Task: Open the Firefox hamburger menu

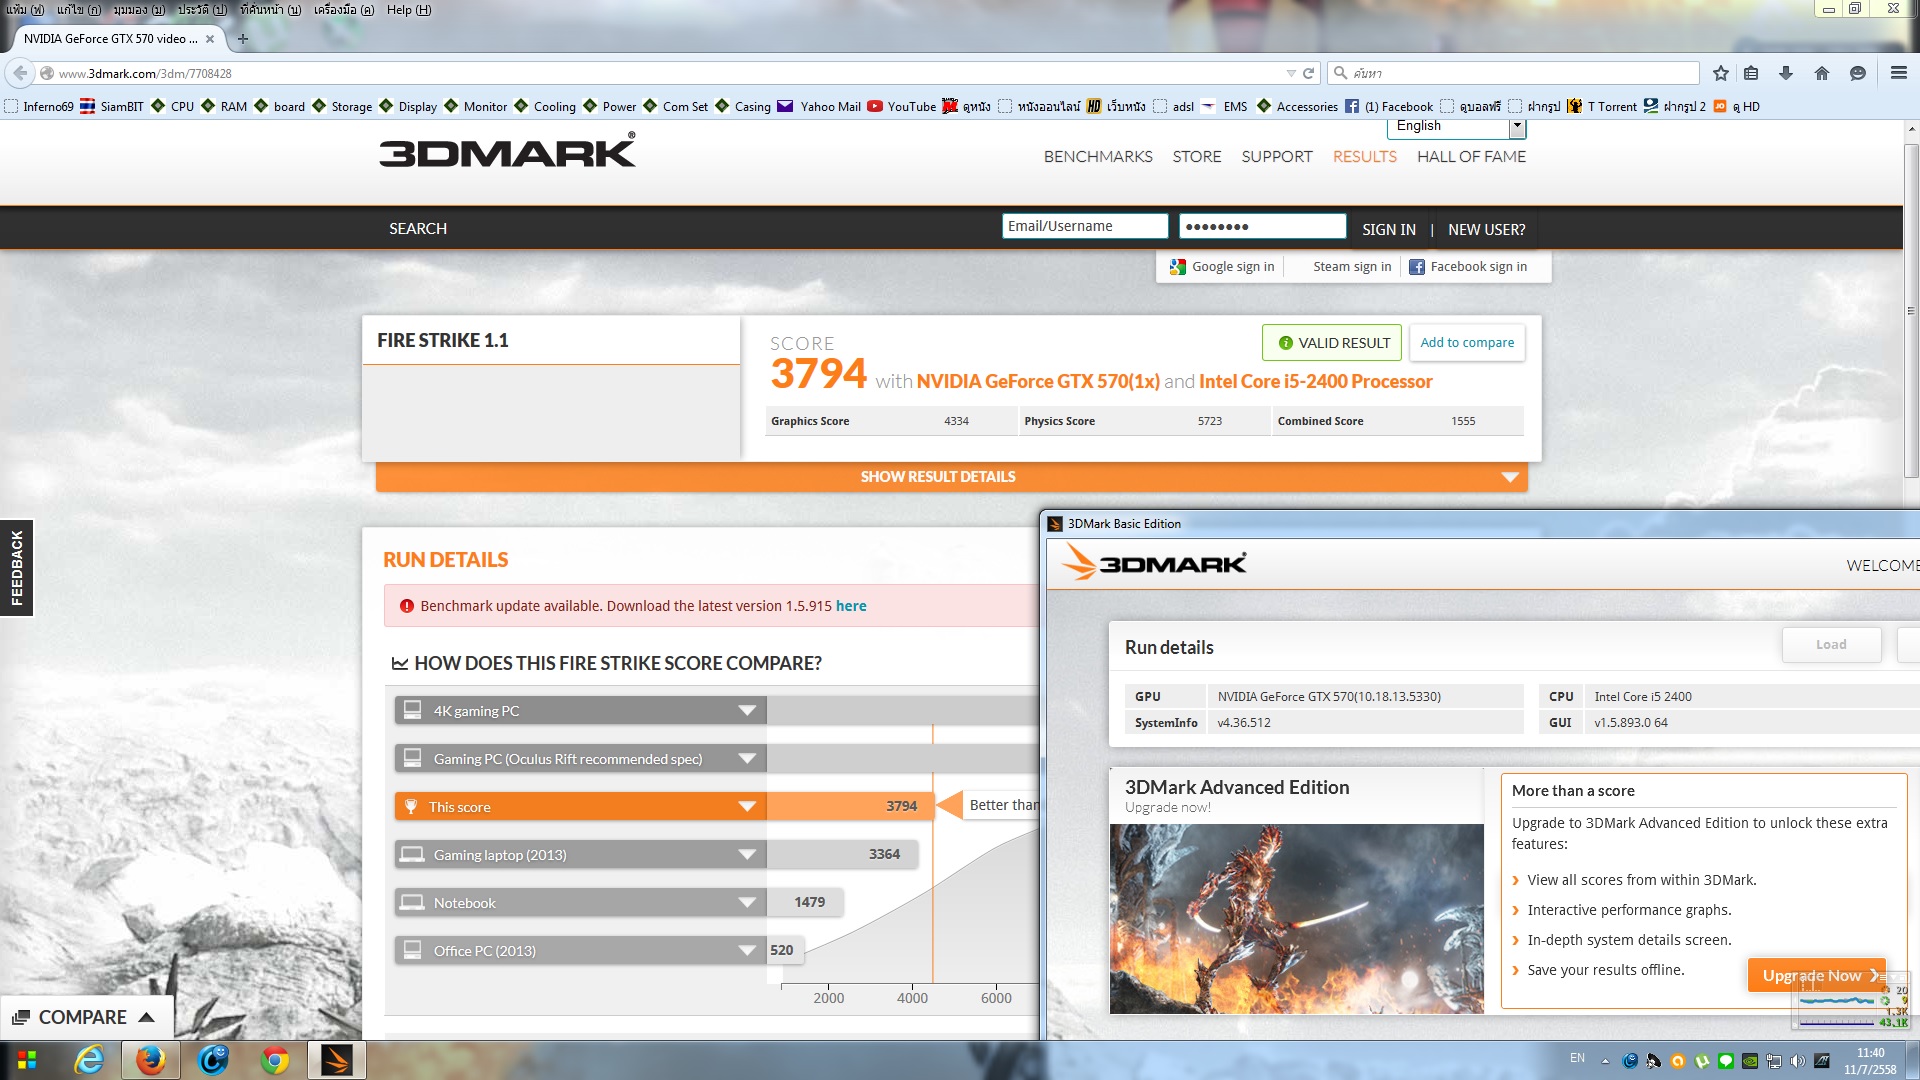Action: (x=1898, y=73)
